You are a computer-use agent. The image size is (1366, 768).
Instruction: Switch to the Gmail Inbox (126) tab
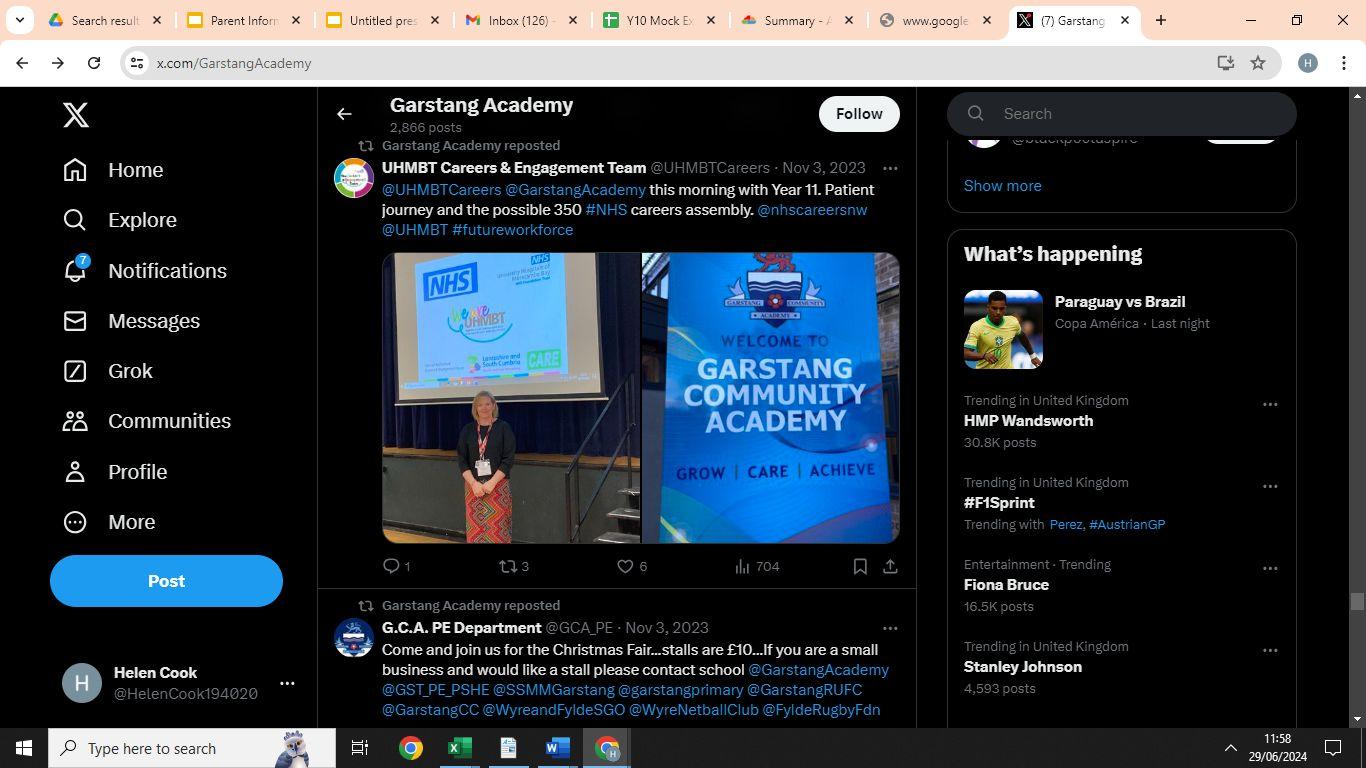click(x=519, y=20)
